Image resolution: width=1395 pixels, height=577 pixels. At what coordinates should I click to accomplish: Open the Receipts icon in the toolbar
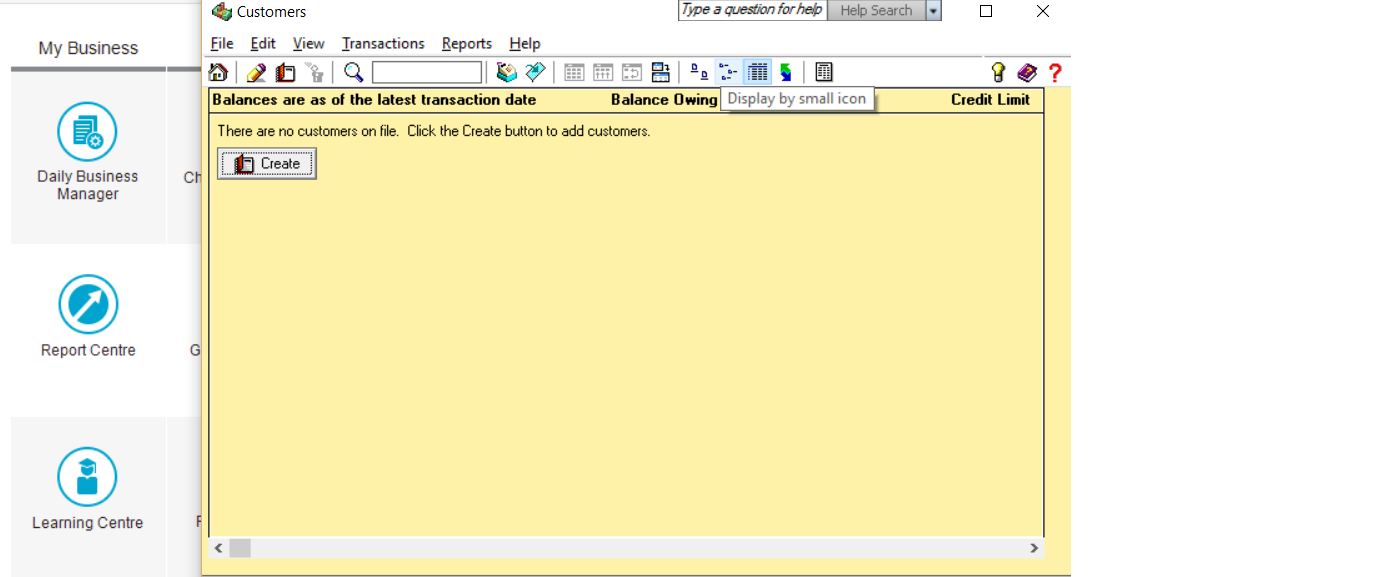pyautogui.click(x=536, y=72)
